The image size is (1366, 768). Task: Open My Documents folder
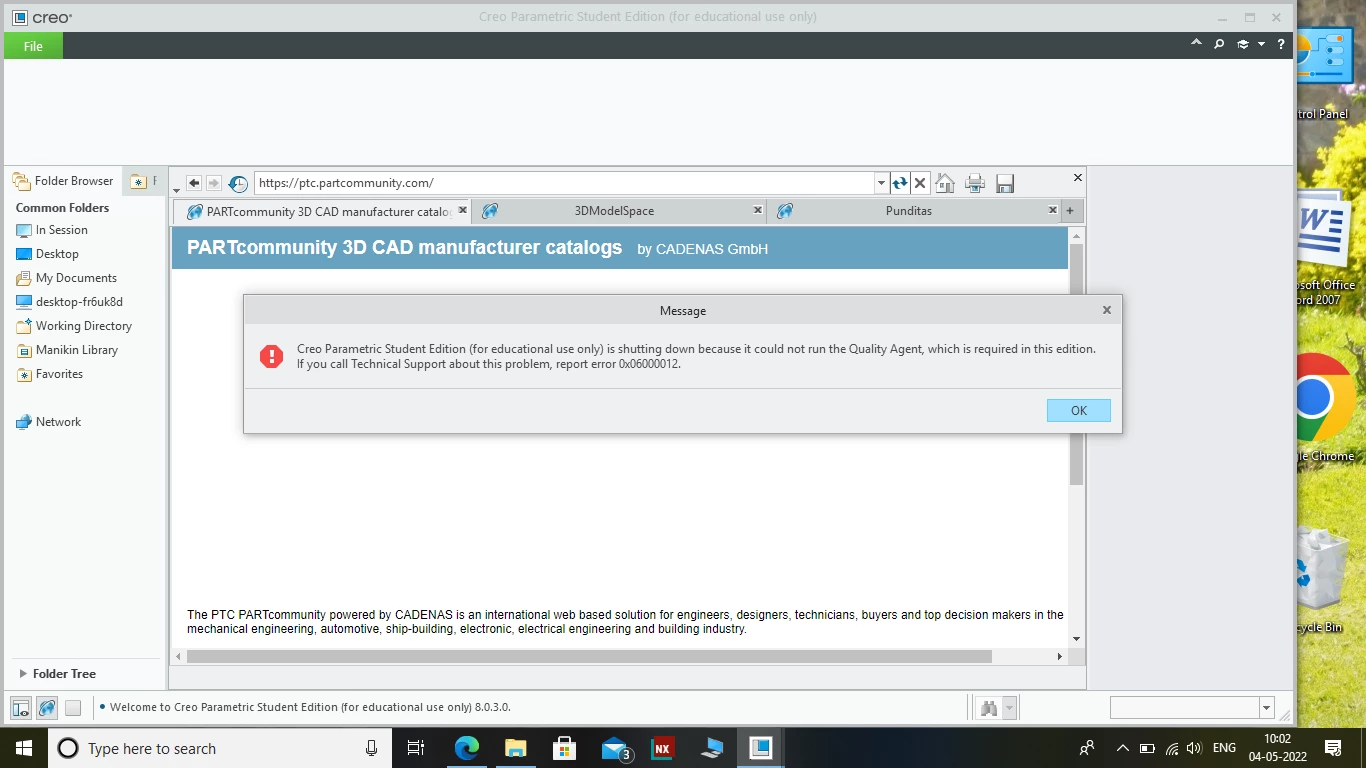coord(66,278)
